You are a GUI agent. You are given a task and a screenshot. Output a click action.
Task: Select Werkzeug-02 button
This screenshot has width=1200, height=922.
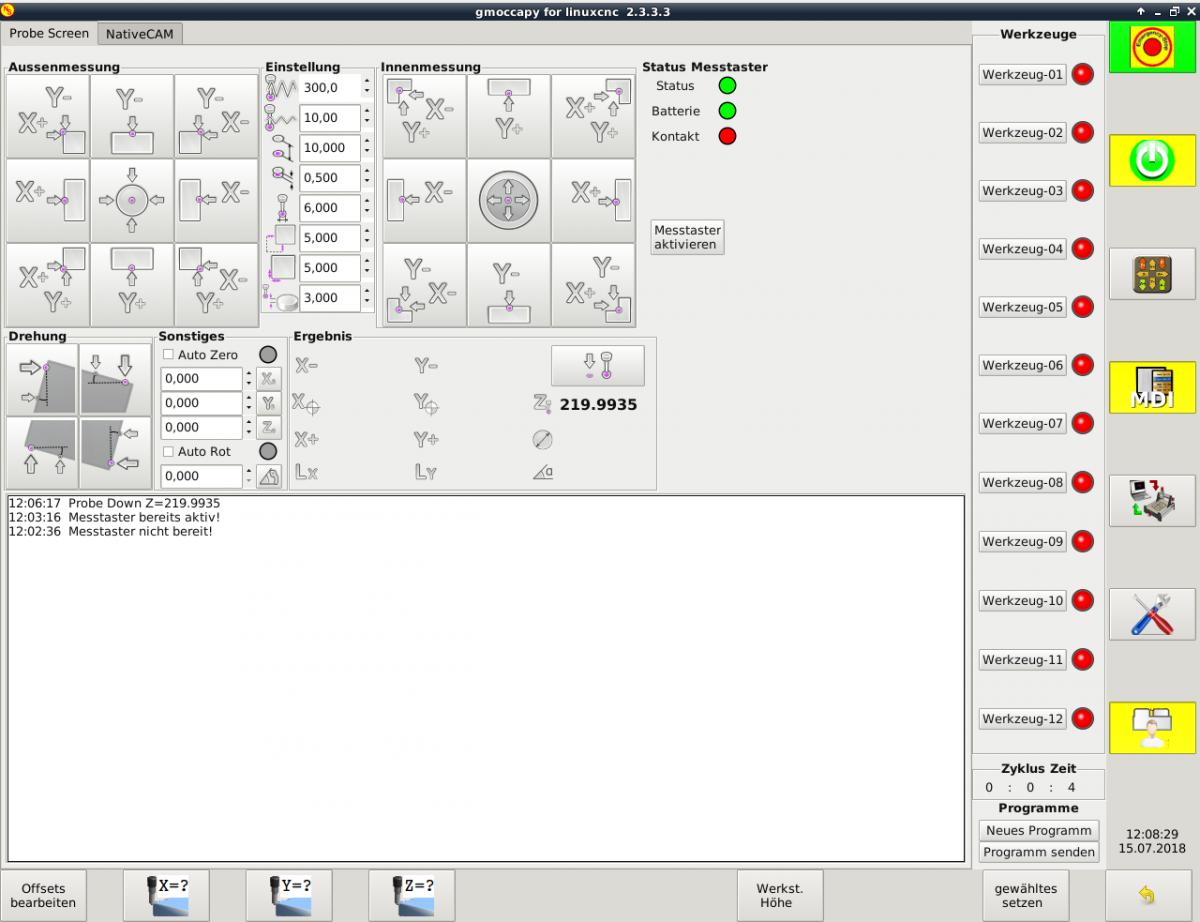pos(1022,132)
